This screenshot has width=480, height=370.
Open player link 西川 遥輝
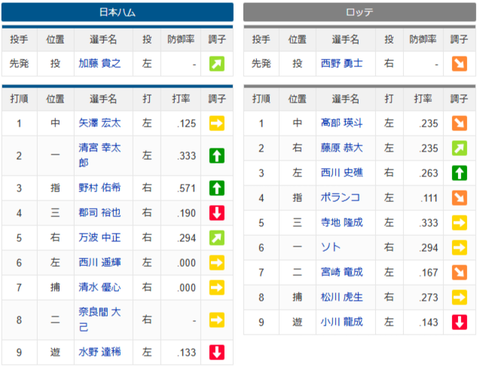(100, 263)
